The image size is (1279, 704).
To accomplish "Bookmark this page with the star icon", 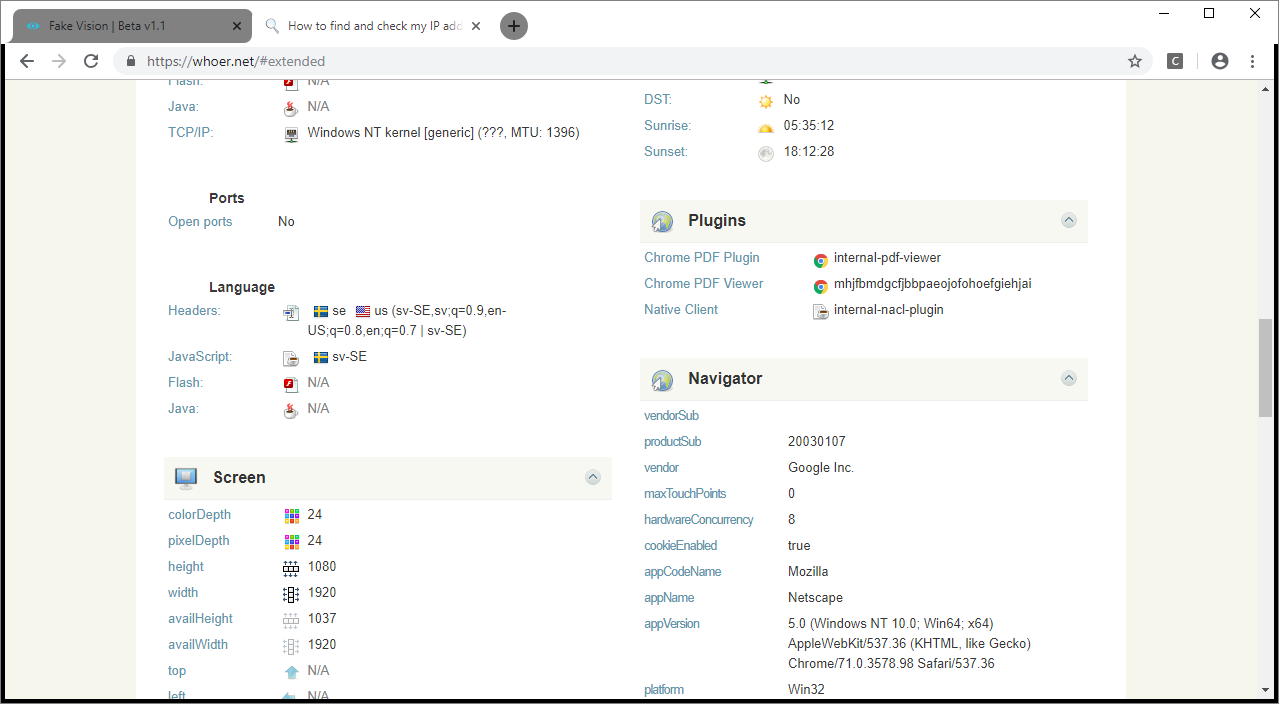I will [x=1135, y=61].
